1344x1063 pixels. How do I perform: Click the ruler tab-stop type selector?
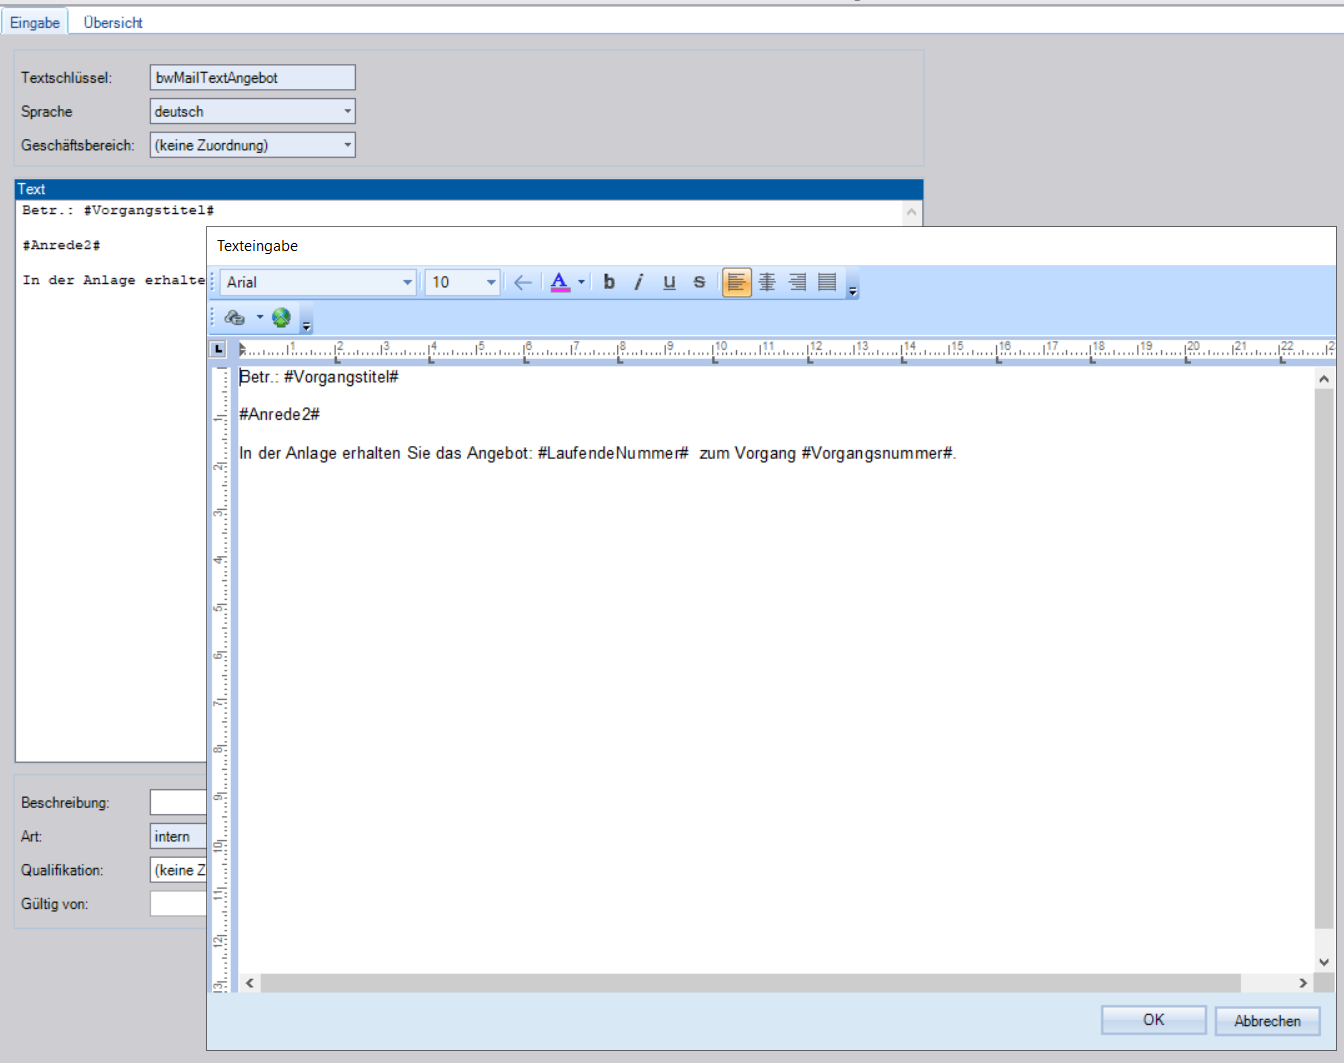point(218,349)
